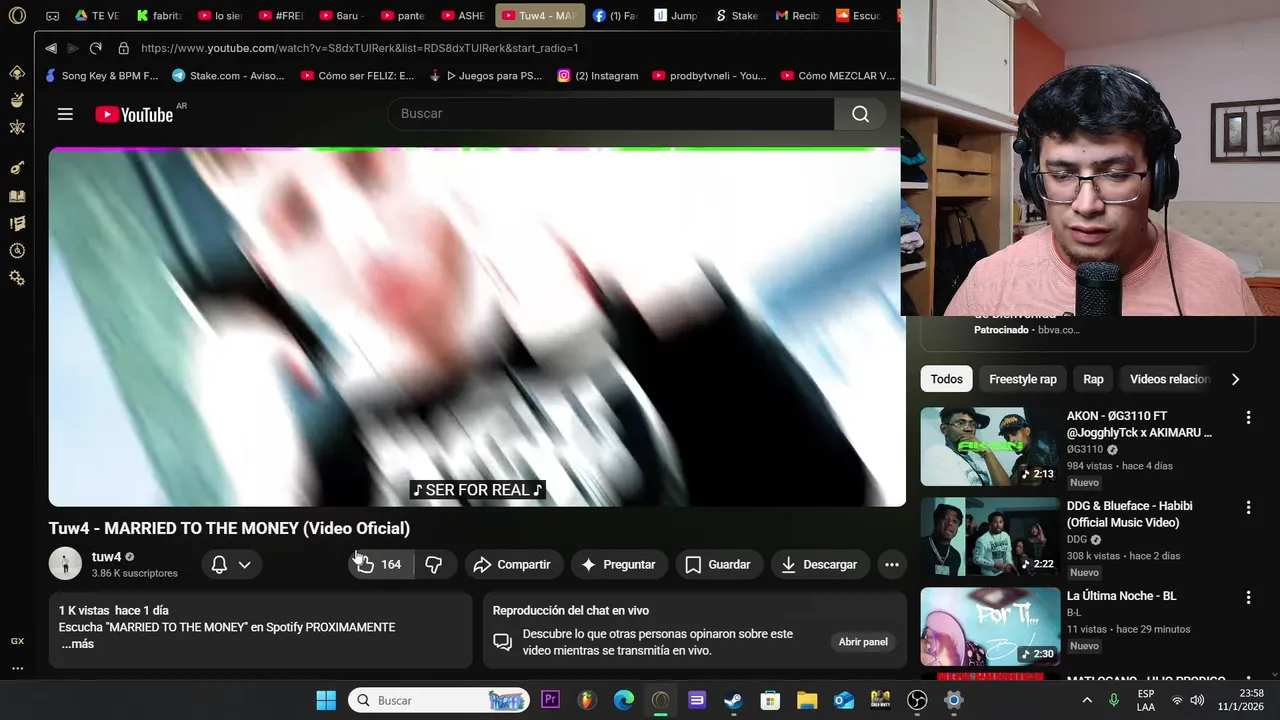The height and width of the screenshot is (720, 1280).
Task: Open the sidebar three-dots setup menu
Action: [17, 668]
